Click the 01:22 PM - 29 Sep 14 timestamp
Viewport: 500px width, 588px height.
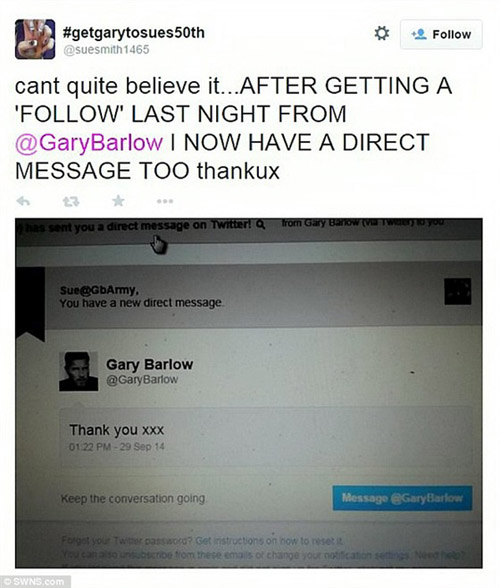117,447
